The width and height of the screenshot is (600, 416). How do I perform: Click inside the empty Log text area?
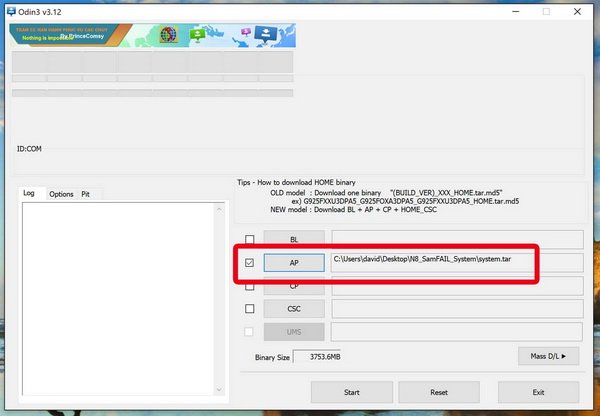tap(119, 300)
